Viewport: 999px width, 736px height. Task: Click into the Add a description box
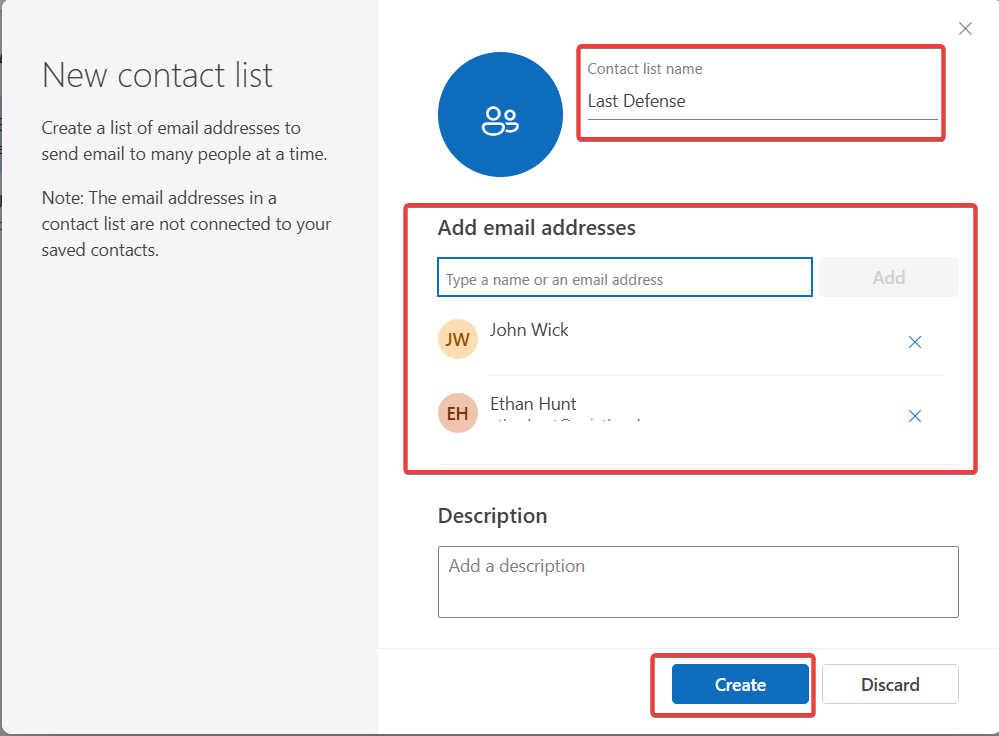[x=698, y=581]
